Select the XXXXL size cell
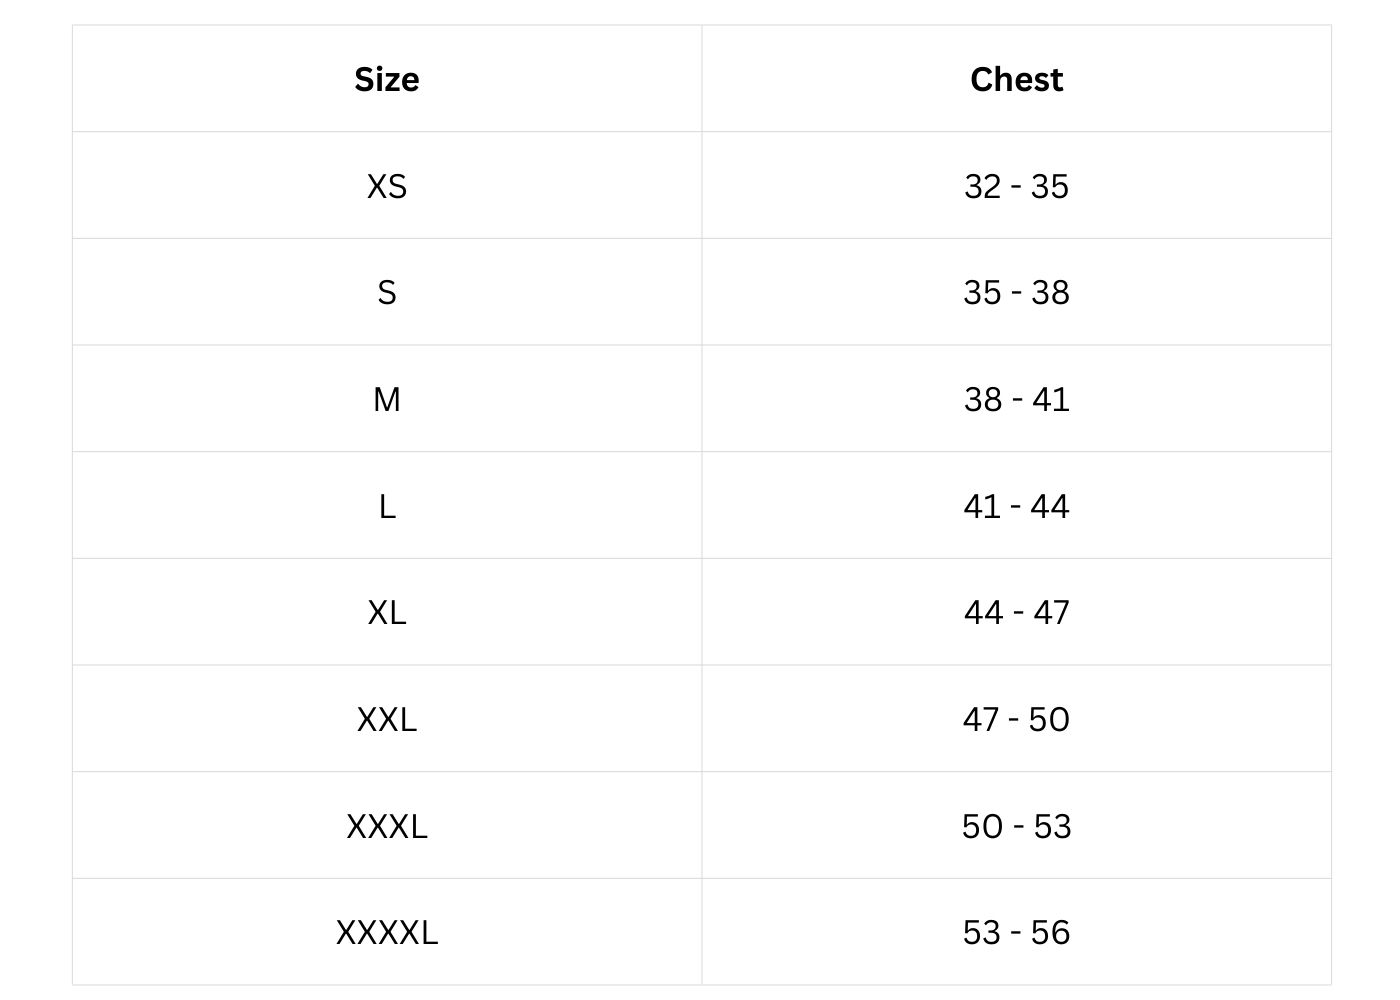Screen dimensions: 1400x1000 coord(387,932)
